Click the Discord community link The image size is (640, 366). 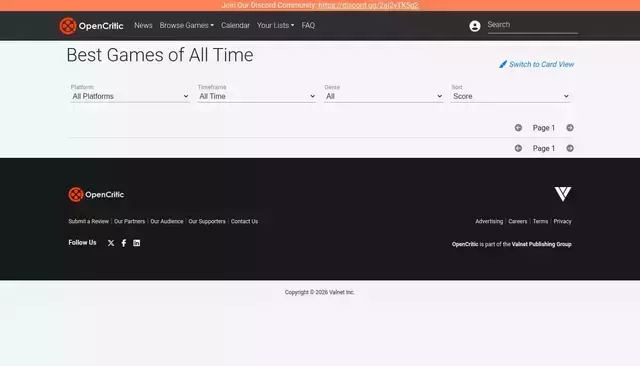click(368, 5)
